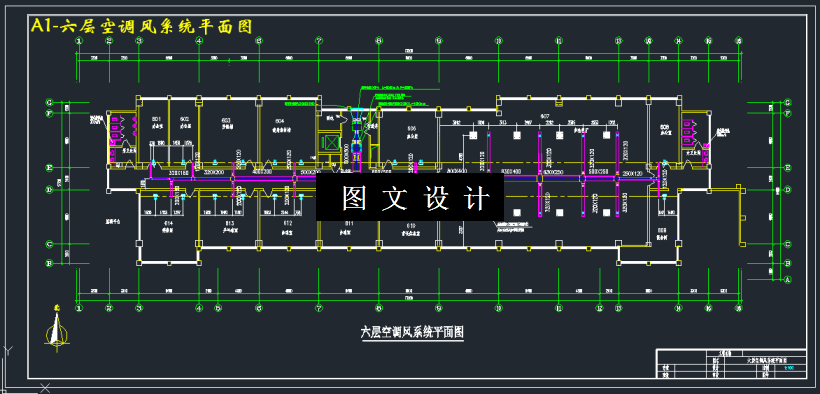Select the green elevator shaft symbol
Image resolution: width=820 pixels, height=394 pixels.
(332, 142)
